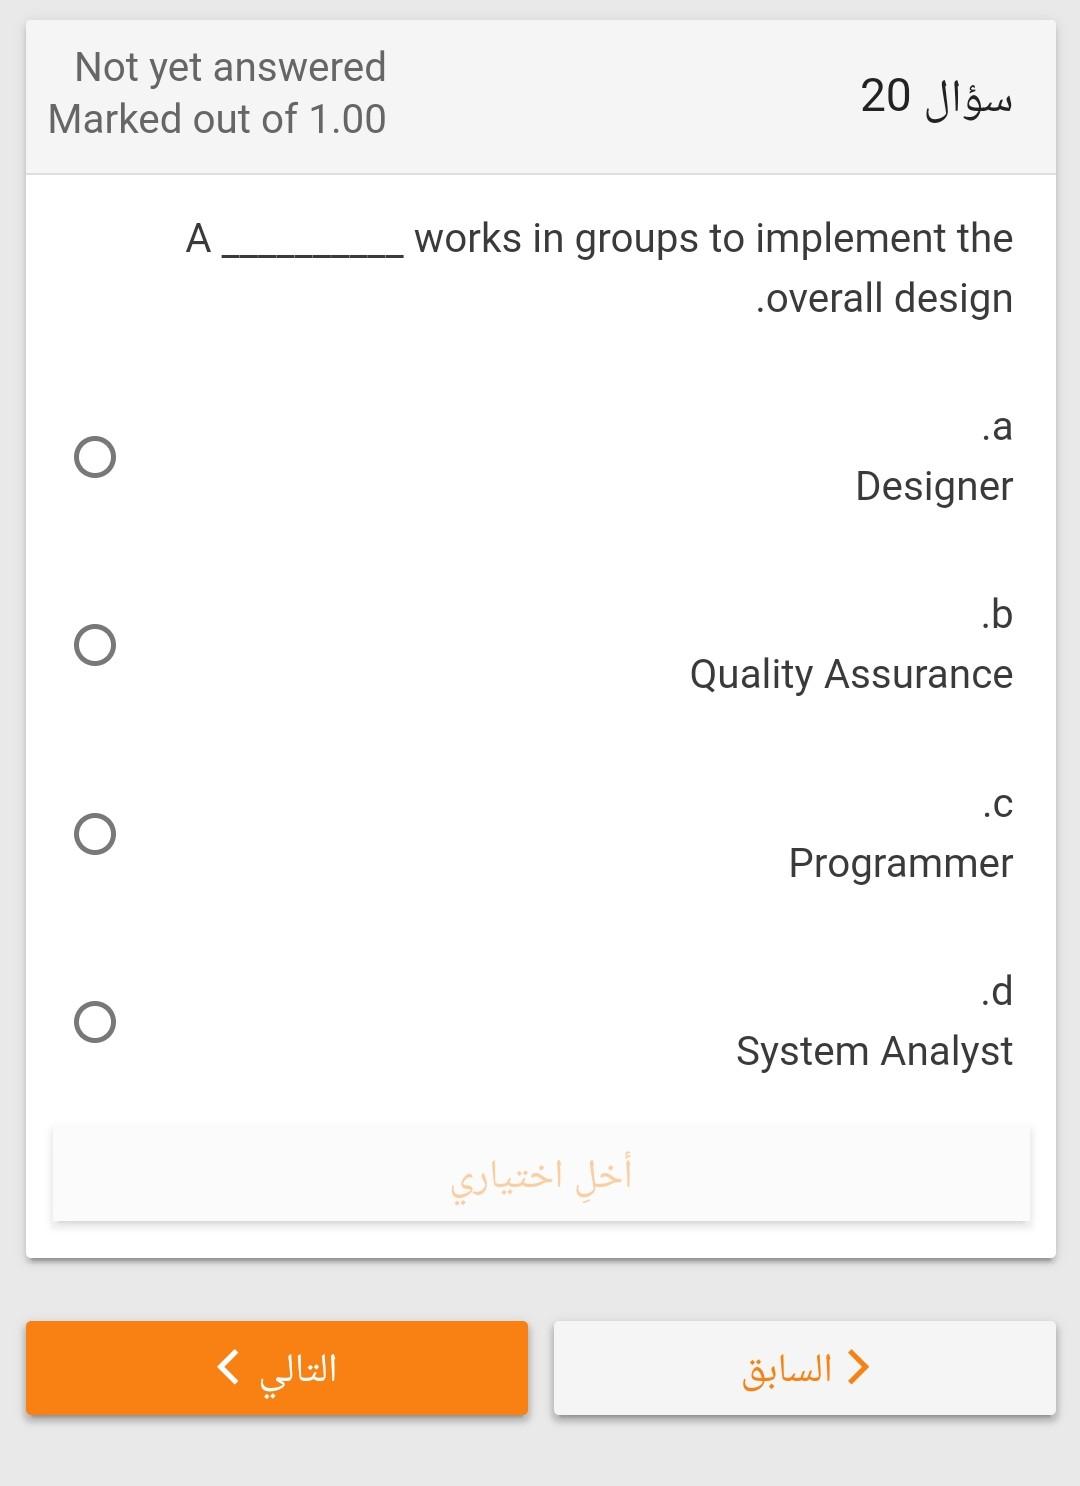Select the radio button for Designer
The image size is (1080, 1486).
tap(95, 459)
